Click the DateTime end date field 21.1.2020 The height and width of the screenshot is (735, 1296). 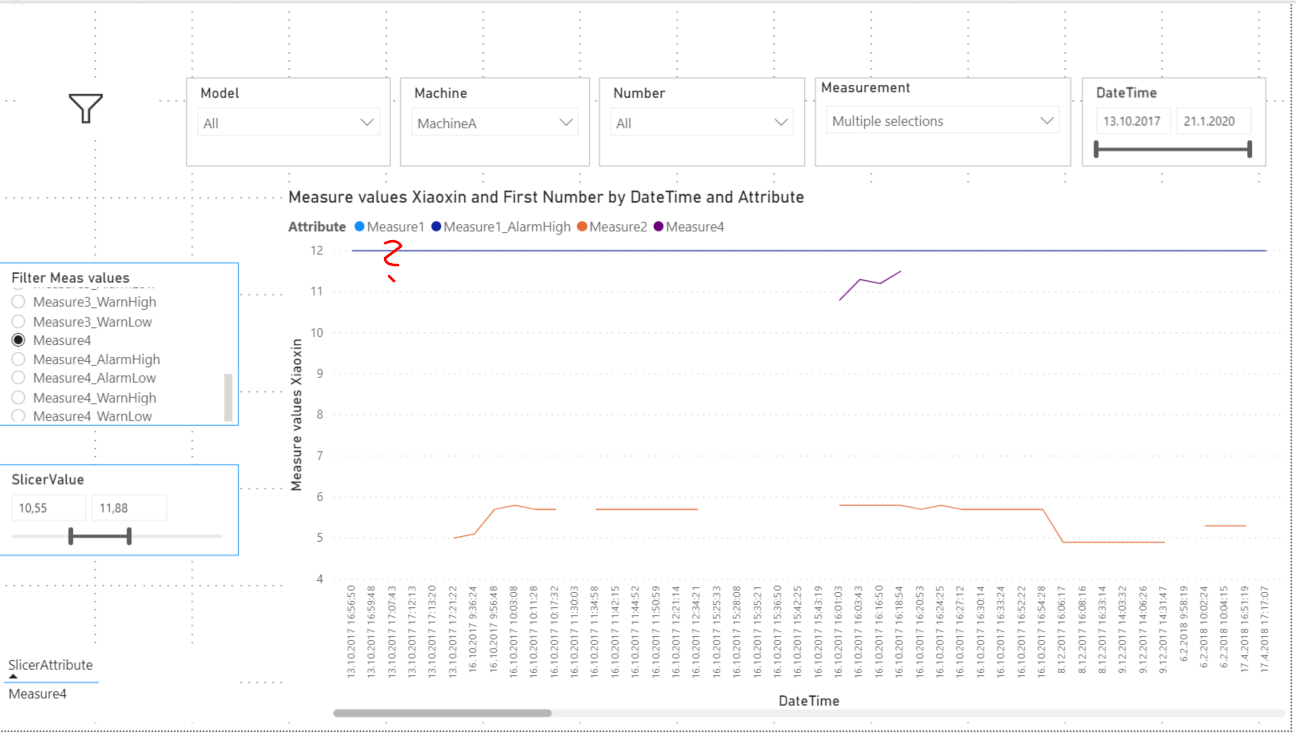point(1213,121)
